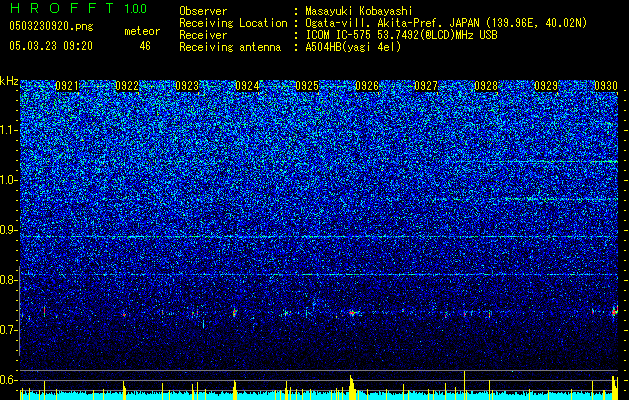Click the Receiving Location label
Viewport: 629px width, 400px height.
[233, 23]
